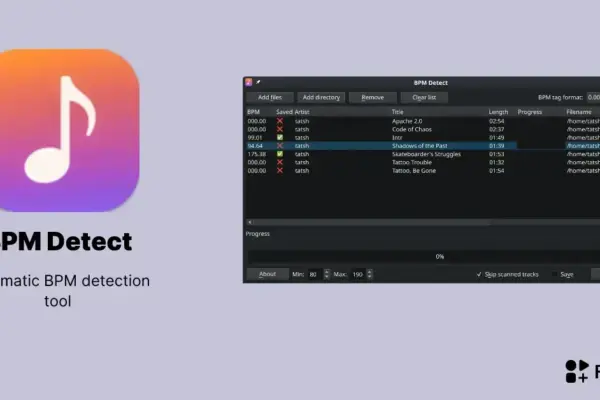This screenshot has height=400, width=600.
Task: Click the artist name in Apache 2.0 row
Action: tap(302, 121)
